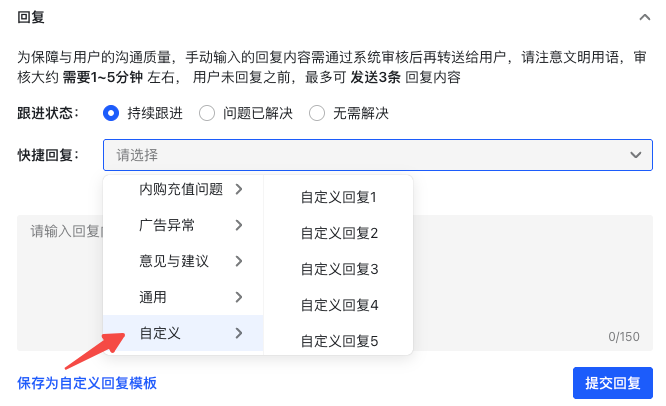The width and height of the screenshot is (666, 406).
Task: Pick 自定义回复3 in the list
Action: [x=339, y=269]
